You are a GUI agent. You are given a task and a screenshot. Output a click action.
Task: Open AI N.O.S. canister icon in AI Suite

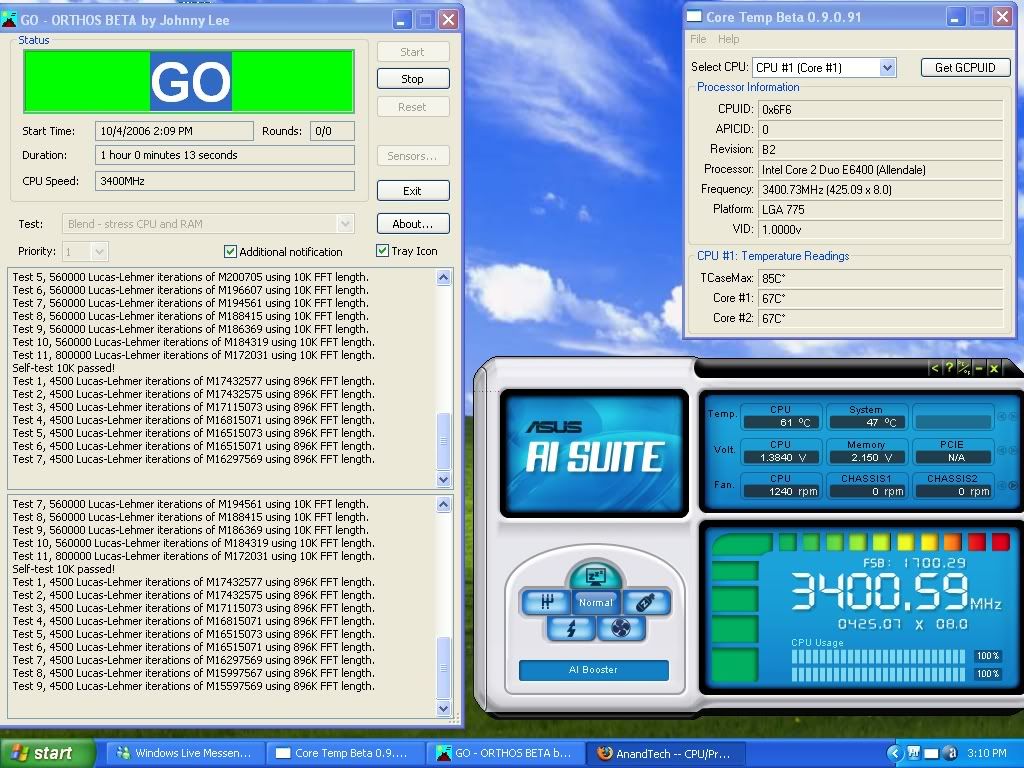(646, 602)
